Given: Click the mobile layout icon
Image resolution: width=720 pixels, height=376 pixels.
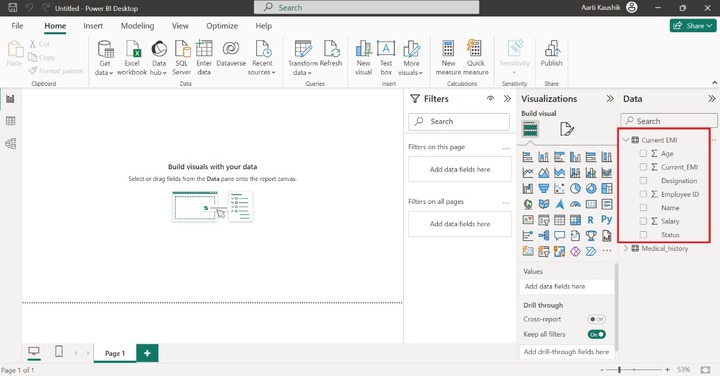Looking at the screenshot, I should (x=59, y=352).
